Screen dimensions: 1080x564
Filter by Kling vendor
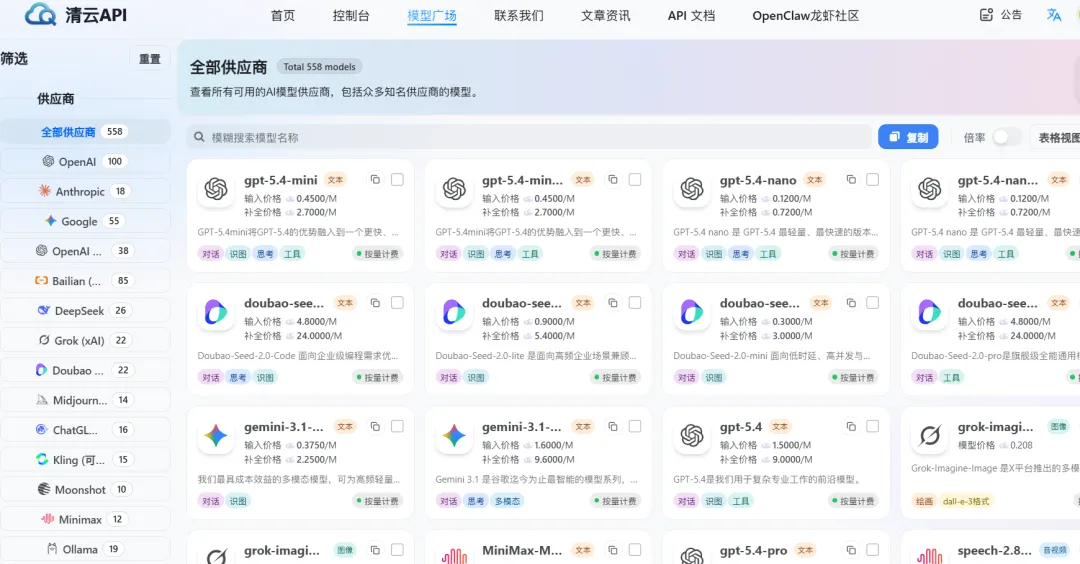[x=85, y=459]
